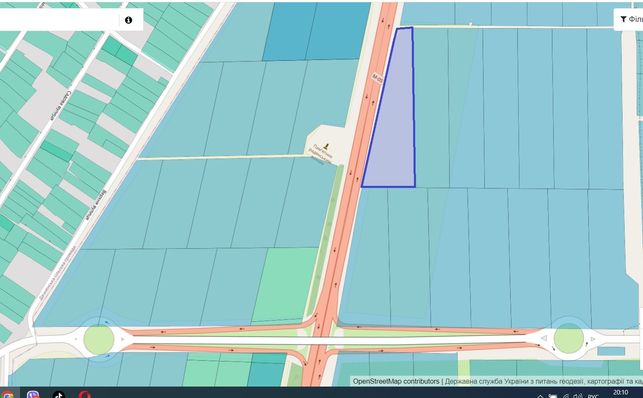Open the OpenStreetMap contributors link
Screen dimensions: 643x398
[x=396, y=381]
